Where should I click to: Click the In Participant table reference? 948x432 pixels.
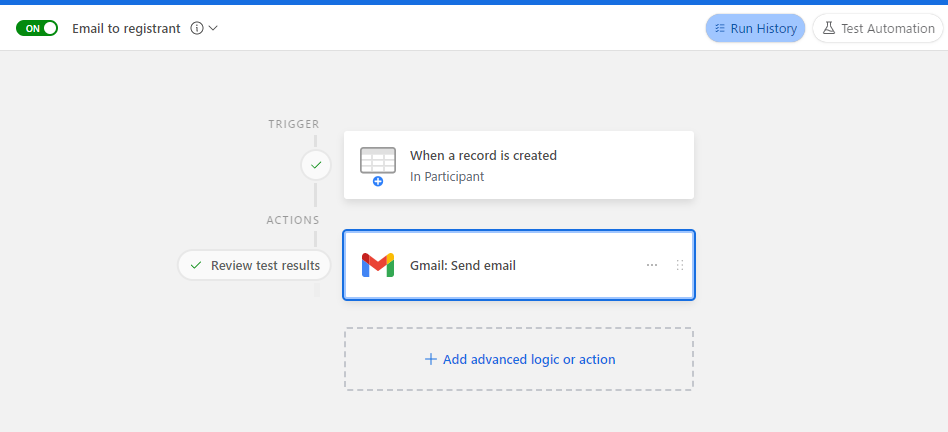pos(447,177)
